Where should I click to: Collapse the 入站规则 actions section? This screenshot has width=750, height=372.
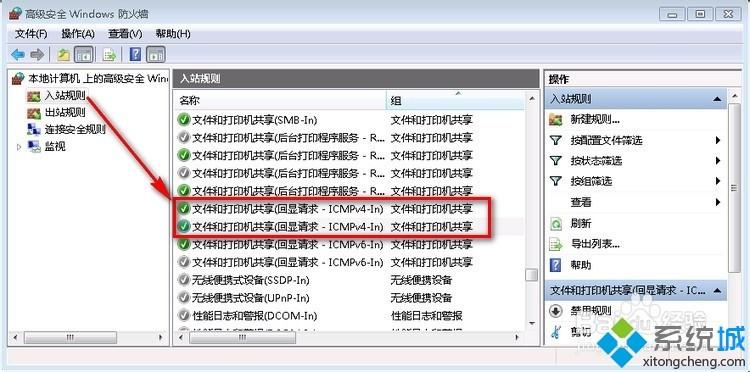point(717,99)
